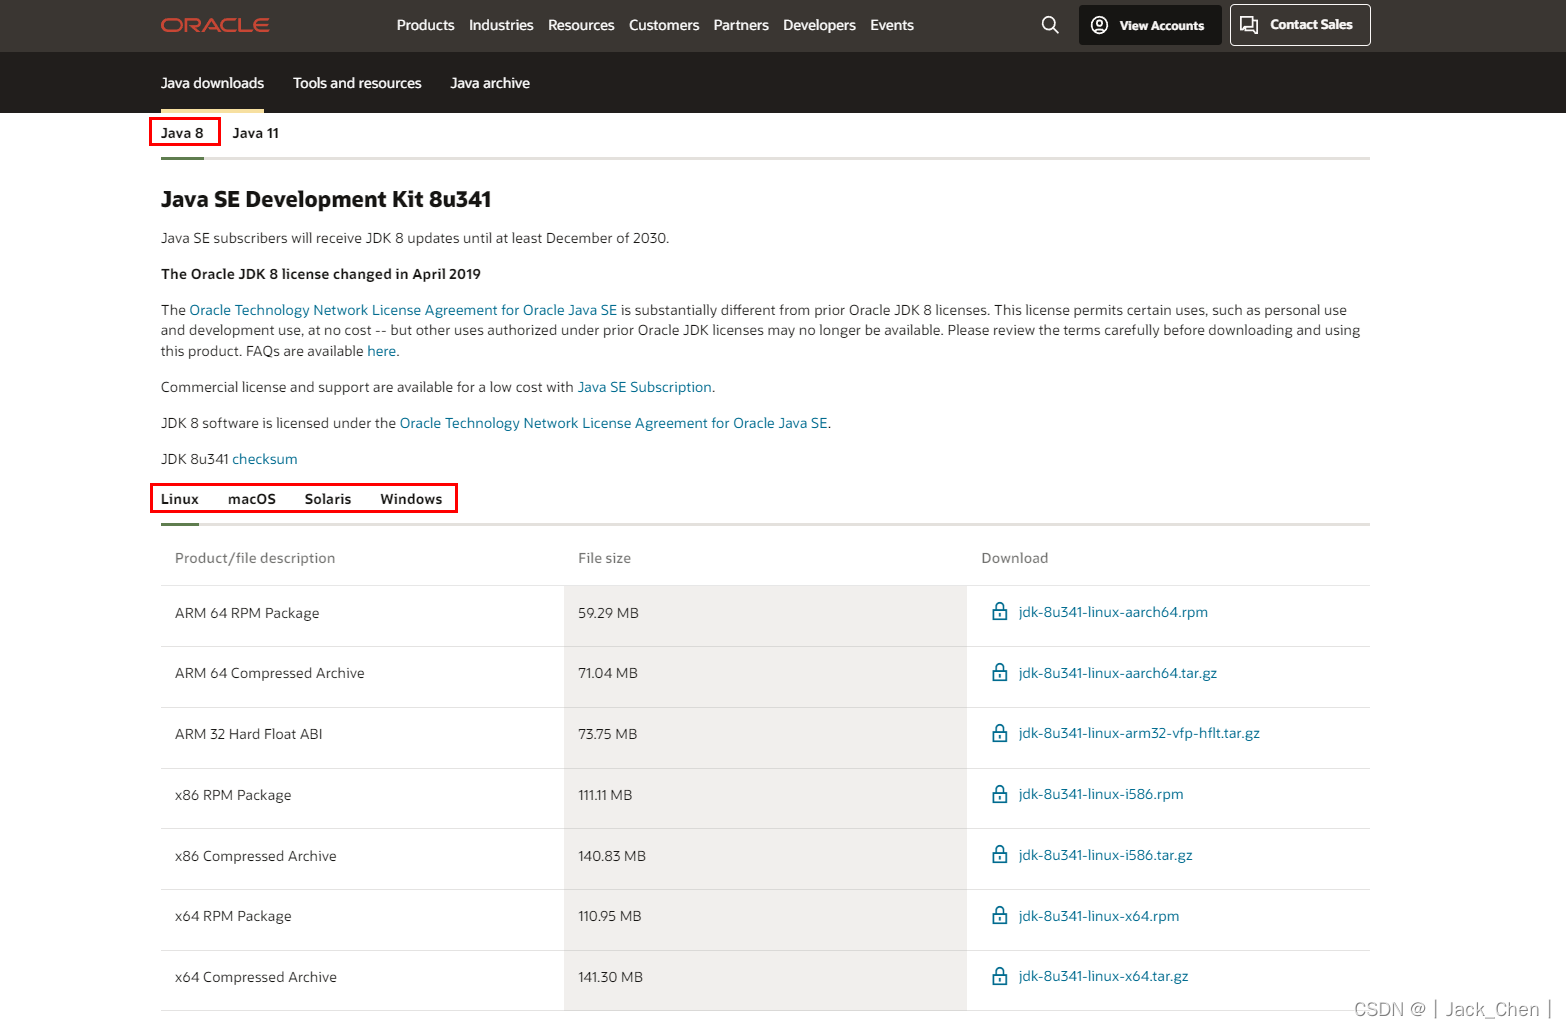Open the Events menu
This screenshot has width=1566, height=1028.
[892, 25]
